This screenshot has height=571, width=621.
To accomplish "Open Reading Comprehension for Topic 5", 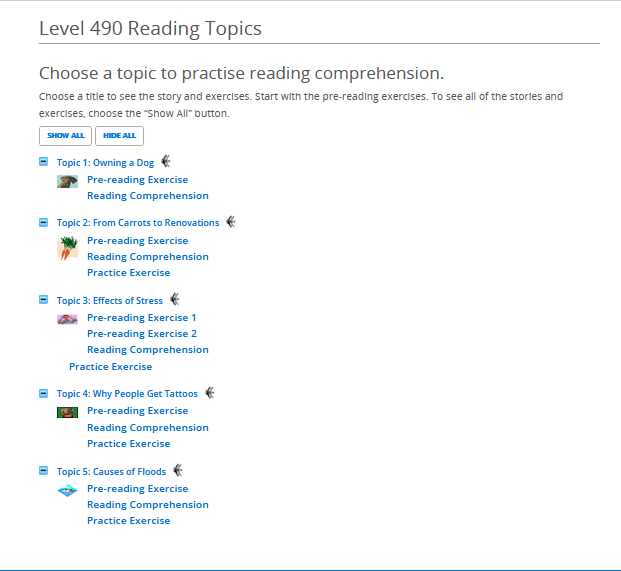I will (x=148, y=505).
